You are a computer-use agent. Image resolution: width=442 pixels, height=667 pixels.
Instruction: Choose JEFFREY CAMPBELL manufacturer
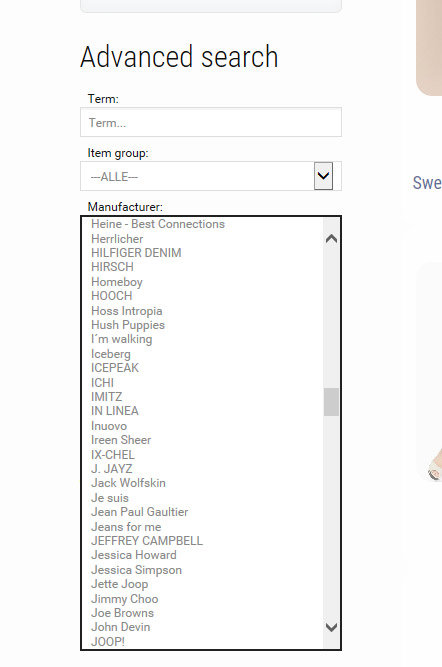(147, 541)
